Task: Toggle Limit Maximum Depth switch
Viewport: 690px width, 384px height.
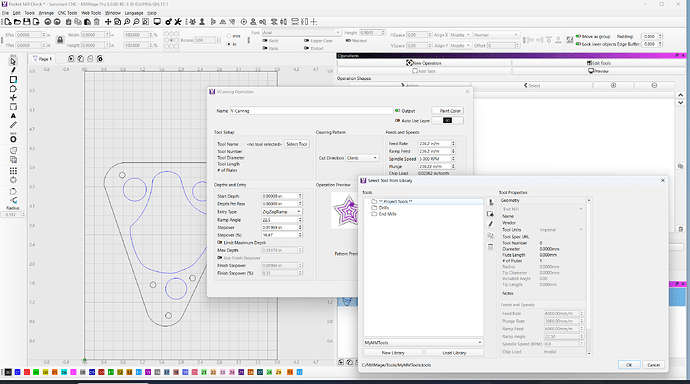Action: tap(220, 242)
